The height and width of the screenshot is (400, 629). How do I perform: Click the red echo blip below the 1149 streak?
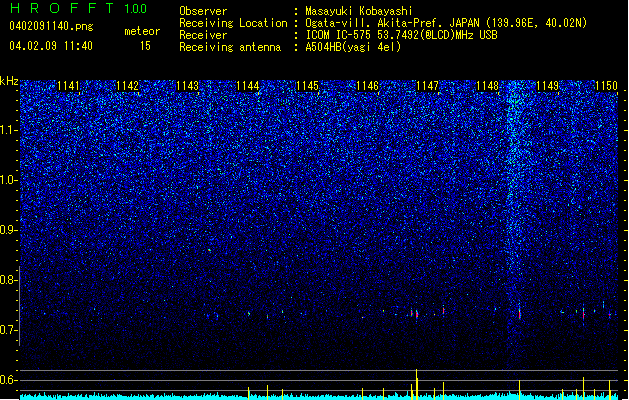point(519,314)
